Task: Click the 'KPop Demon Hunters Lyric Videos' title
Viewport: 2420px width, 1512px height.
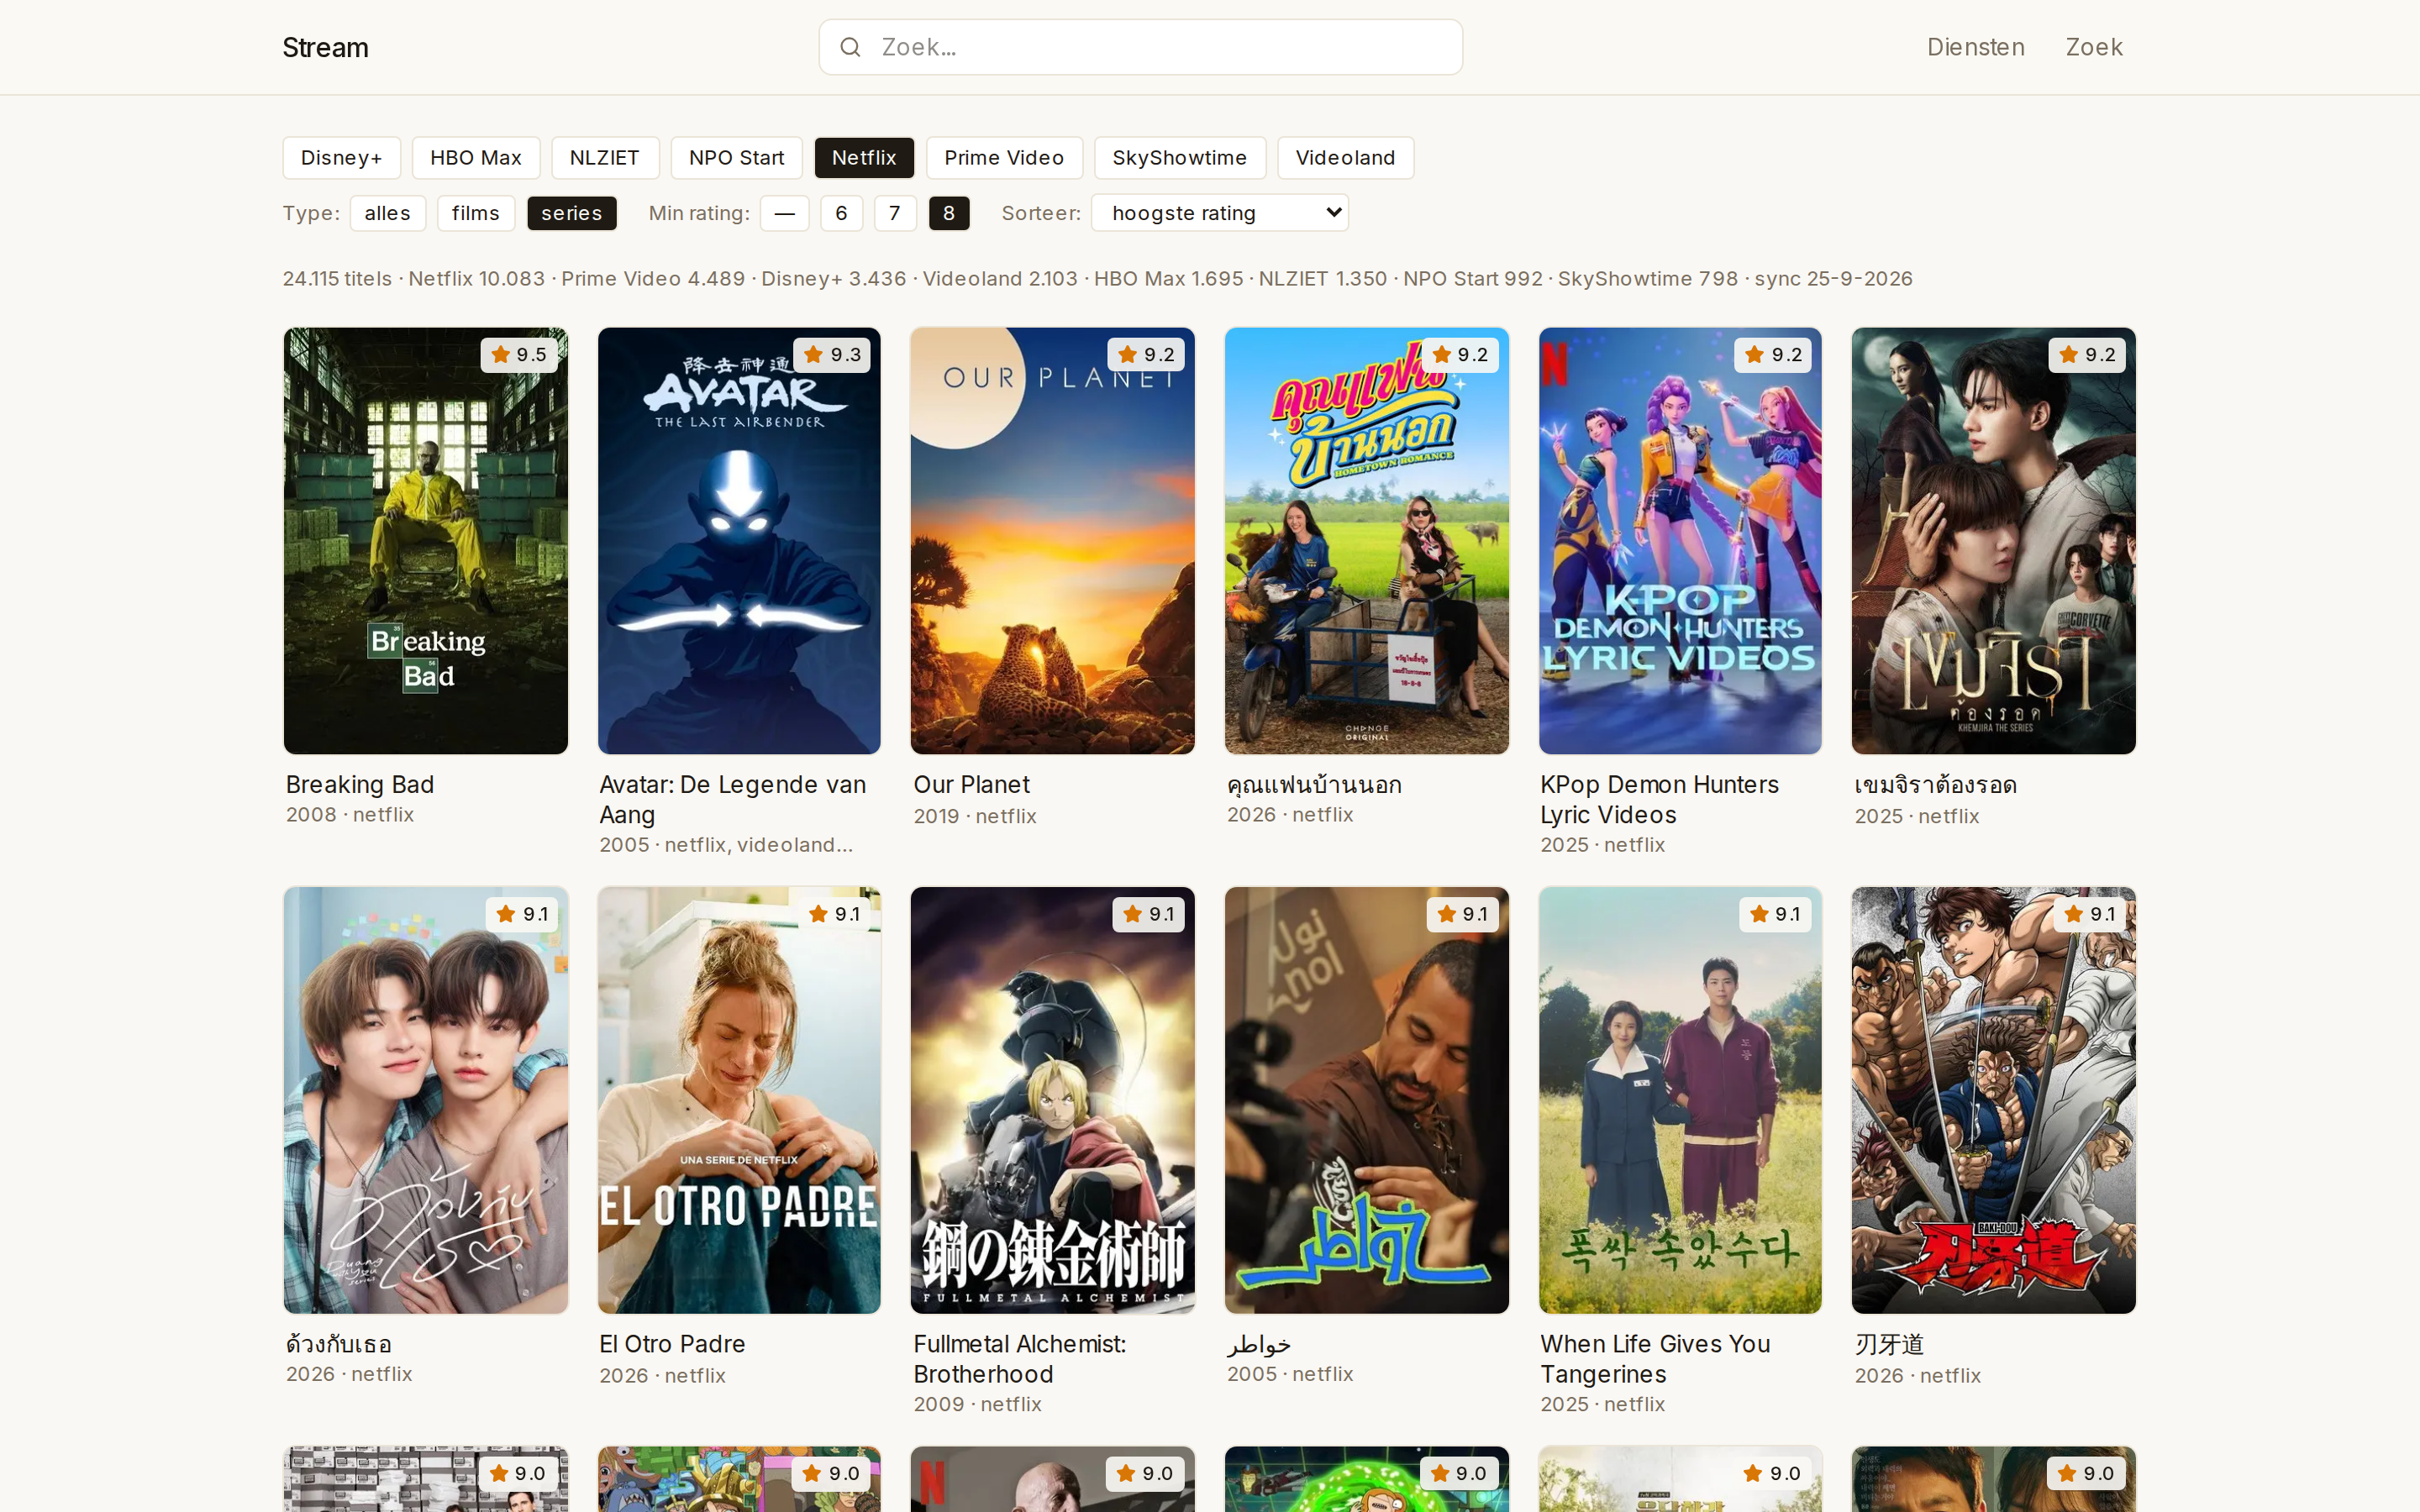Action: (x=1660, y=800)
